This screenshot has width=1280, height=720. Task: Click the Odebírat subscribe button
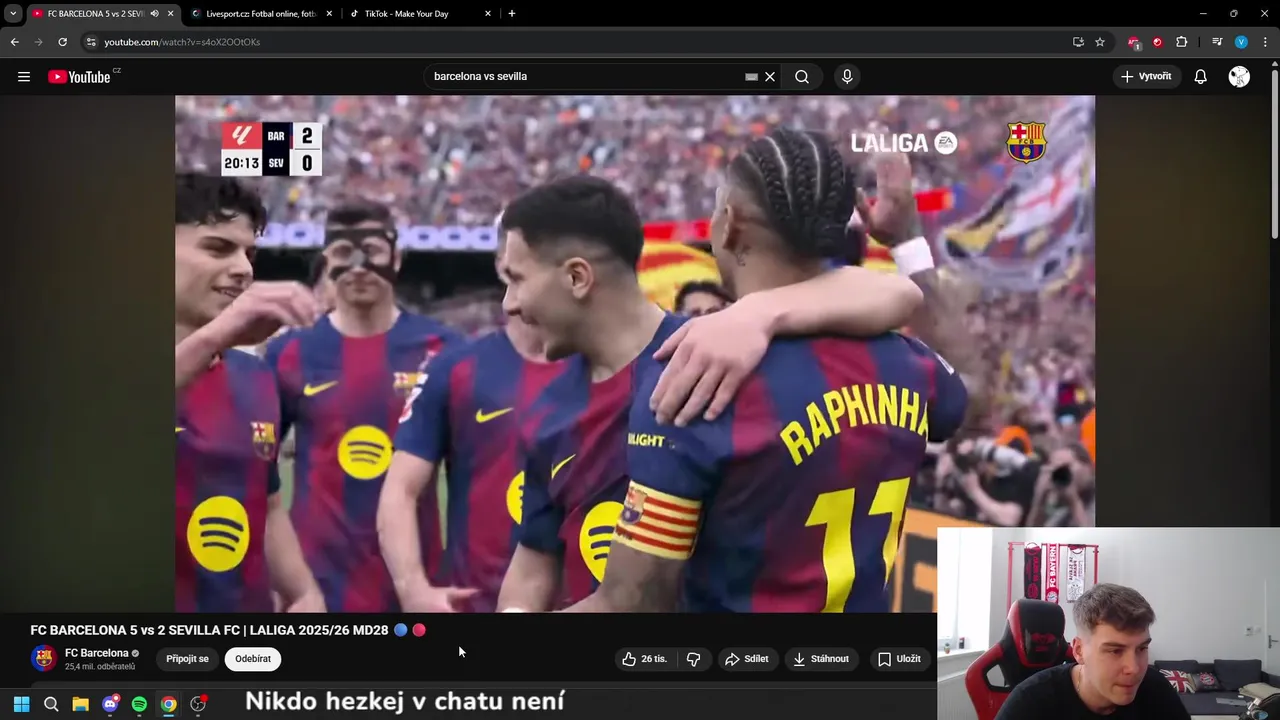[x=253, y=659]
